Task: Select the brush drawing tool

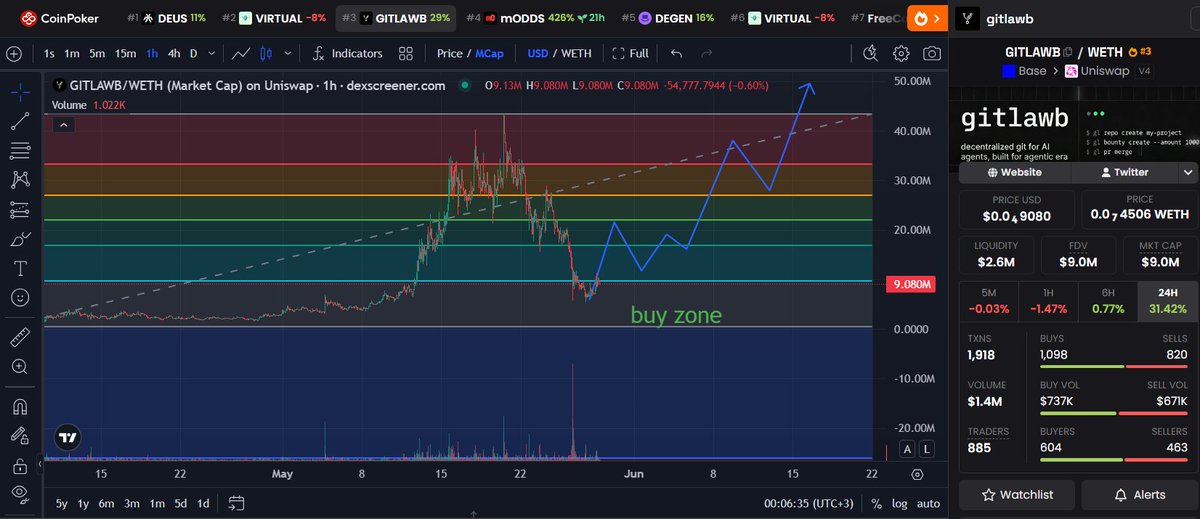Action: click(x=20, y=239)
